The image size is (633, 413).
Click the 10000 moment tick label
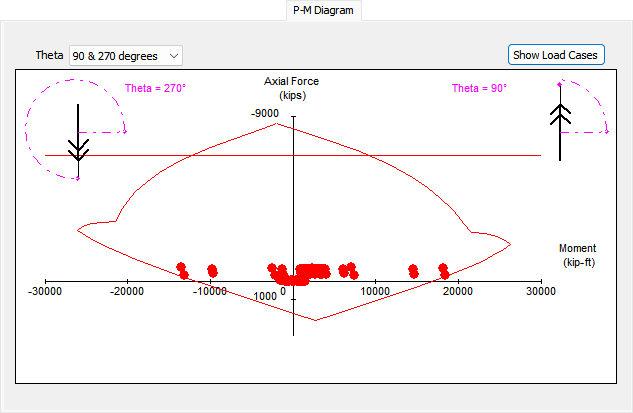click(x=375, y=291)
